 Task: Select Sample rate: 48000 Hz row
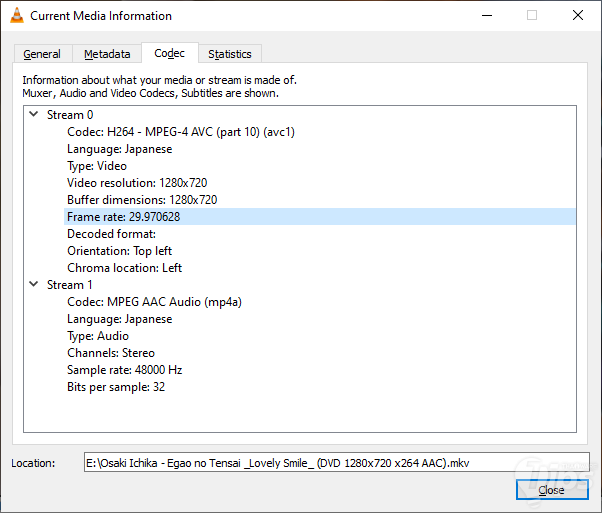tap(320, 370)
